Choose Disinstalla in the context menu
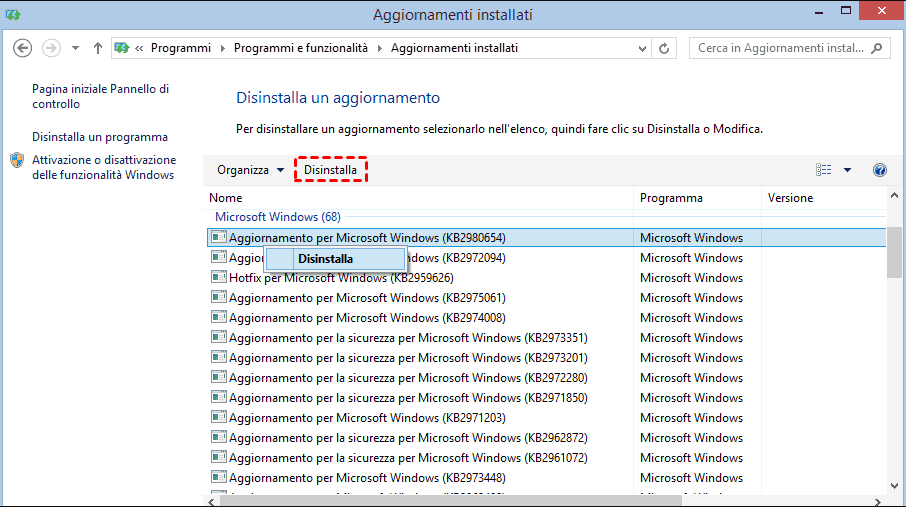 [x=326, y=258]
